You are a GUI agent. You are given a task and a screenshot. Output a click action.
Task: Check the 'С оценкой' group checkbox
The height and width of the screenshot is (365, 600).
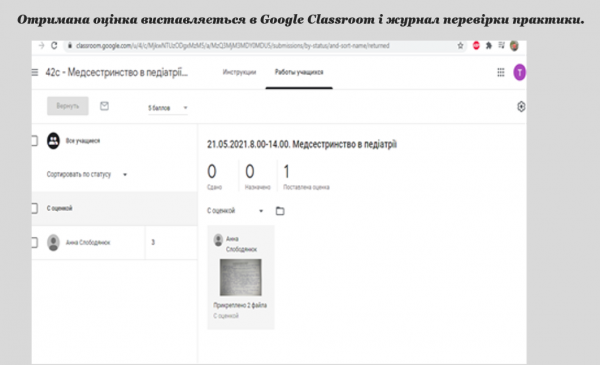click(x=34, y=208)
